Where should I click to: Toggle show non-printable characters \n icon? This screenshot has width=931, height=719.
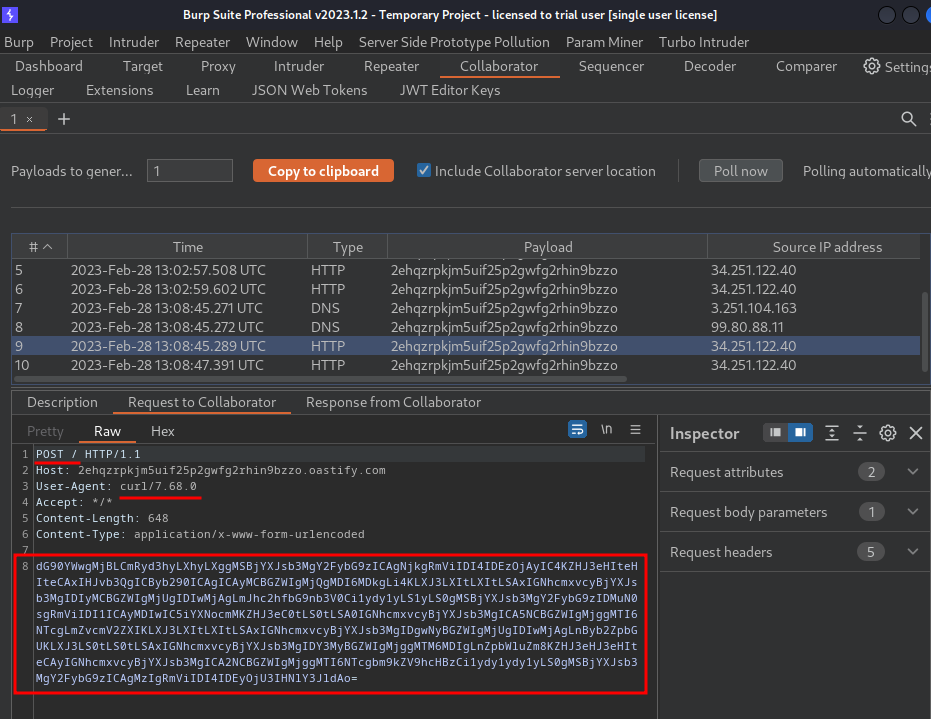(x=606, y=429)
